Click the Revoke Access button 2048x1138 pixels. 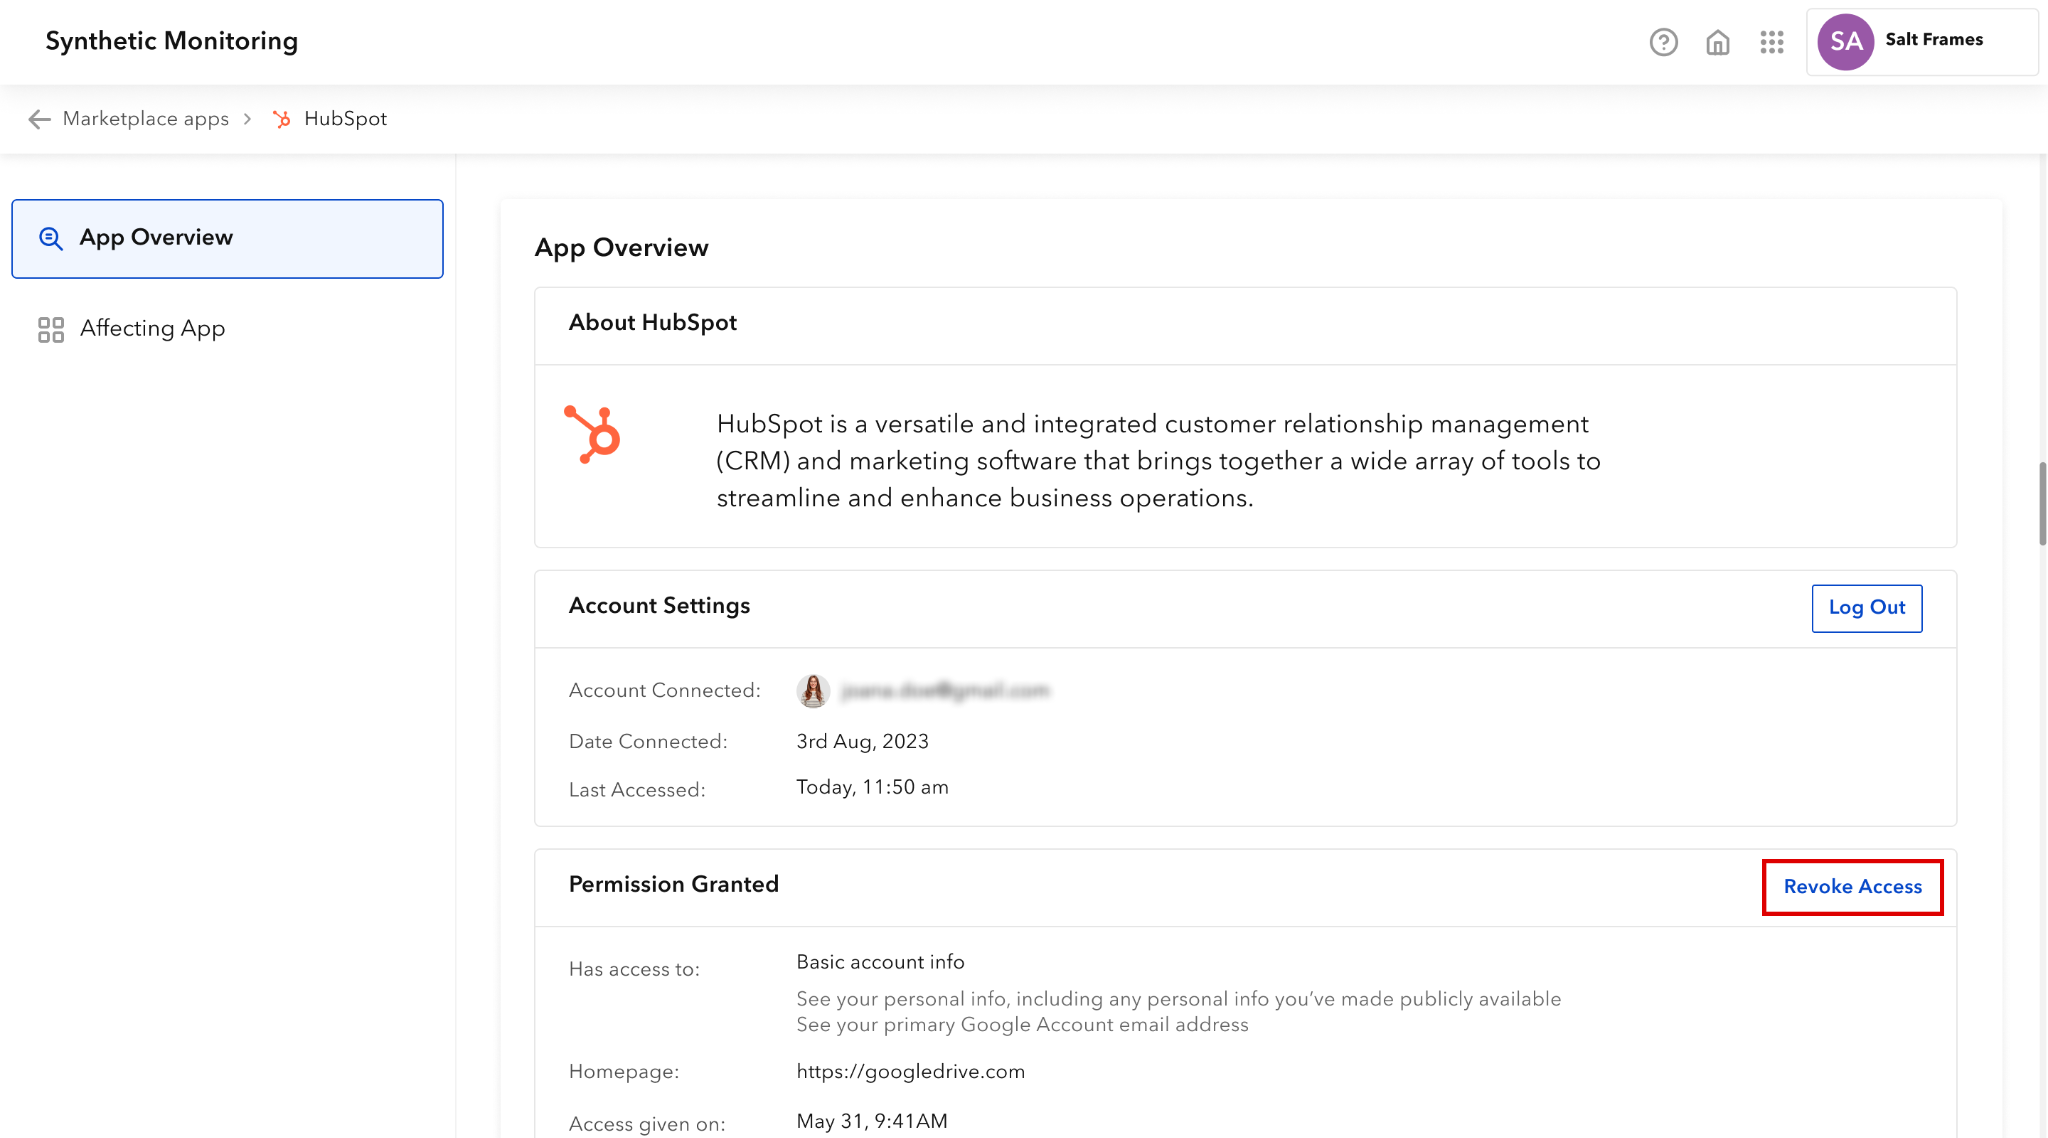[x=1852, y=887]
